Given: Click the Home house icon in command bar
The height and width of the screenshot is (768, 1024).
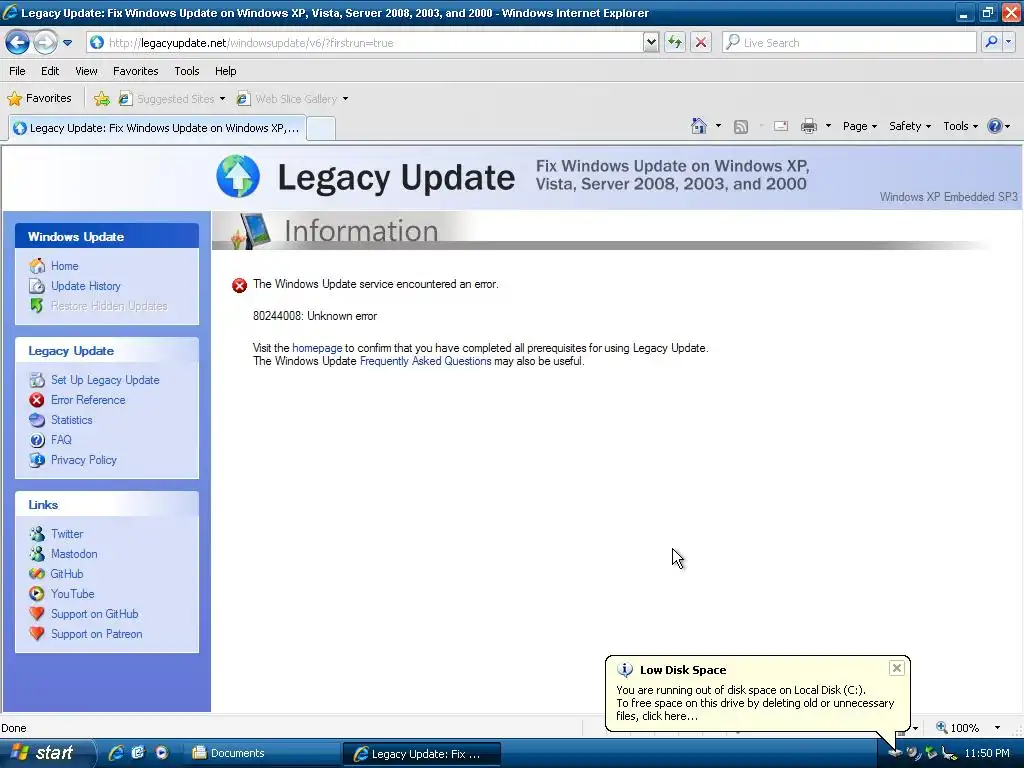Looking at the screenshot, I should [699, 126].
